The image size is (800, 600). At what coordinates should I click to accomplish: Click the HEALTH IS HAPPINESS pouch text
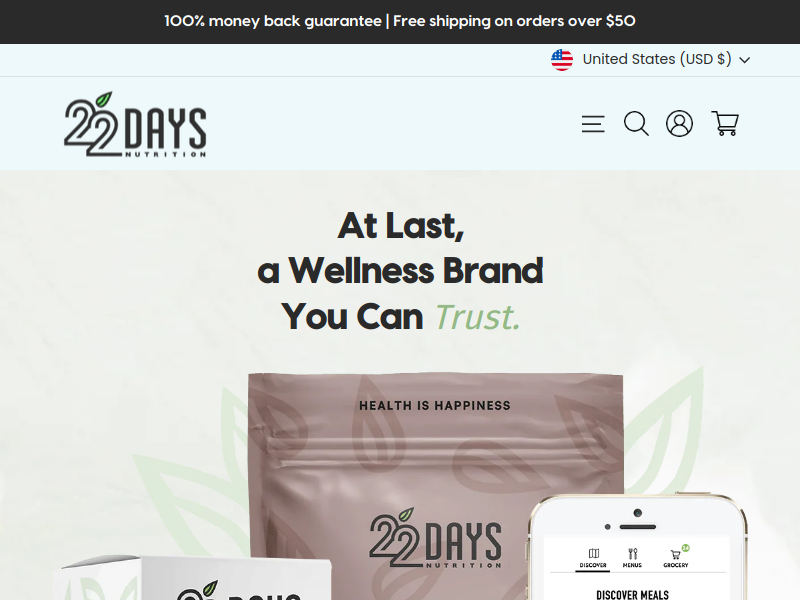435,406
